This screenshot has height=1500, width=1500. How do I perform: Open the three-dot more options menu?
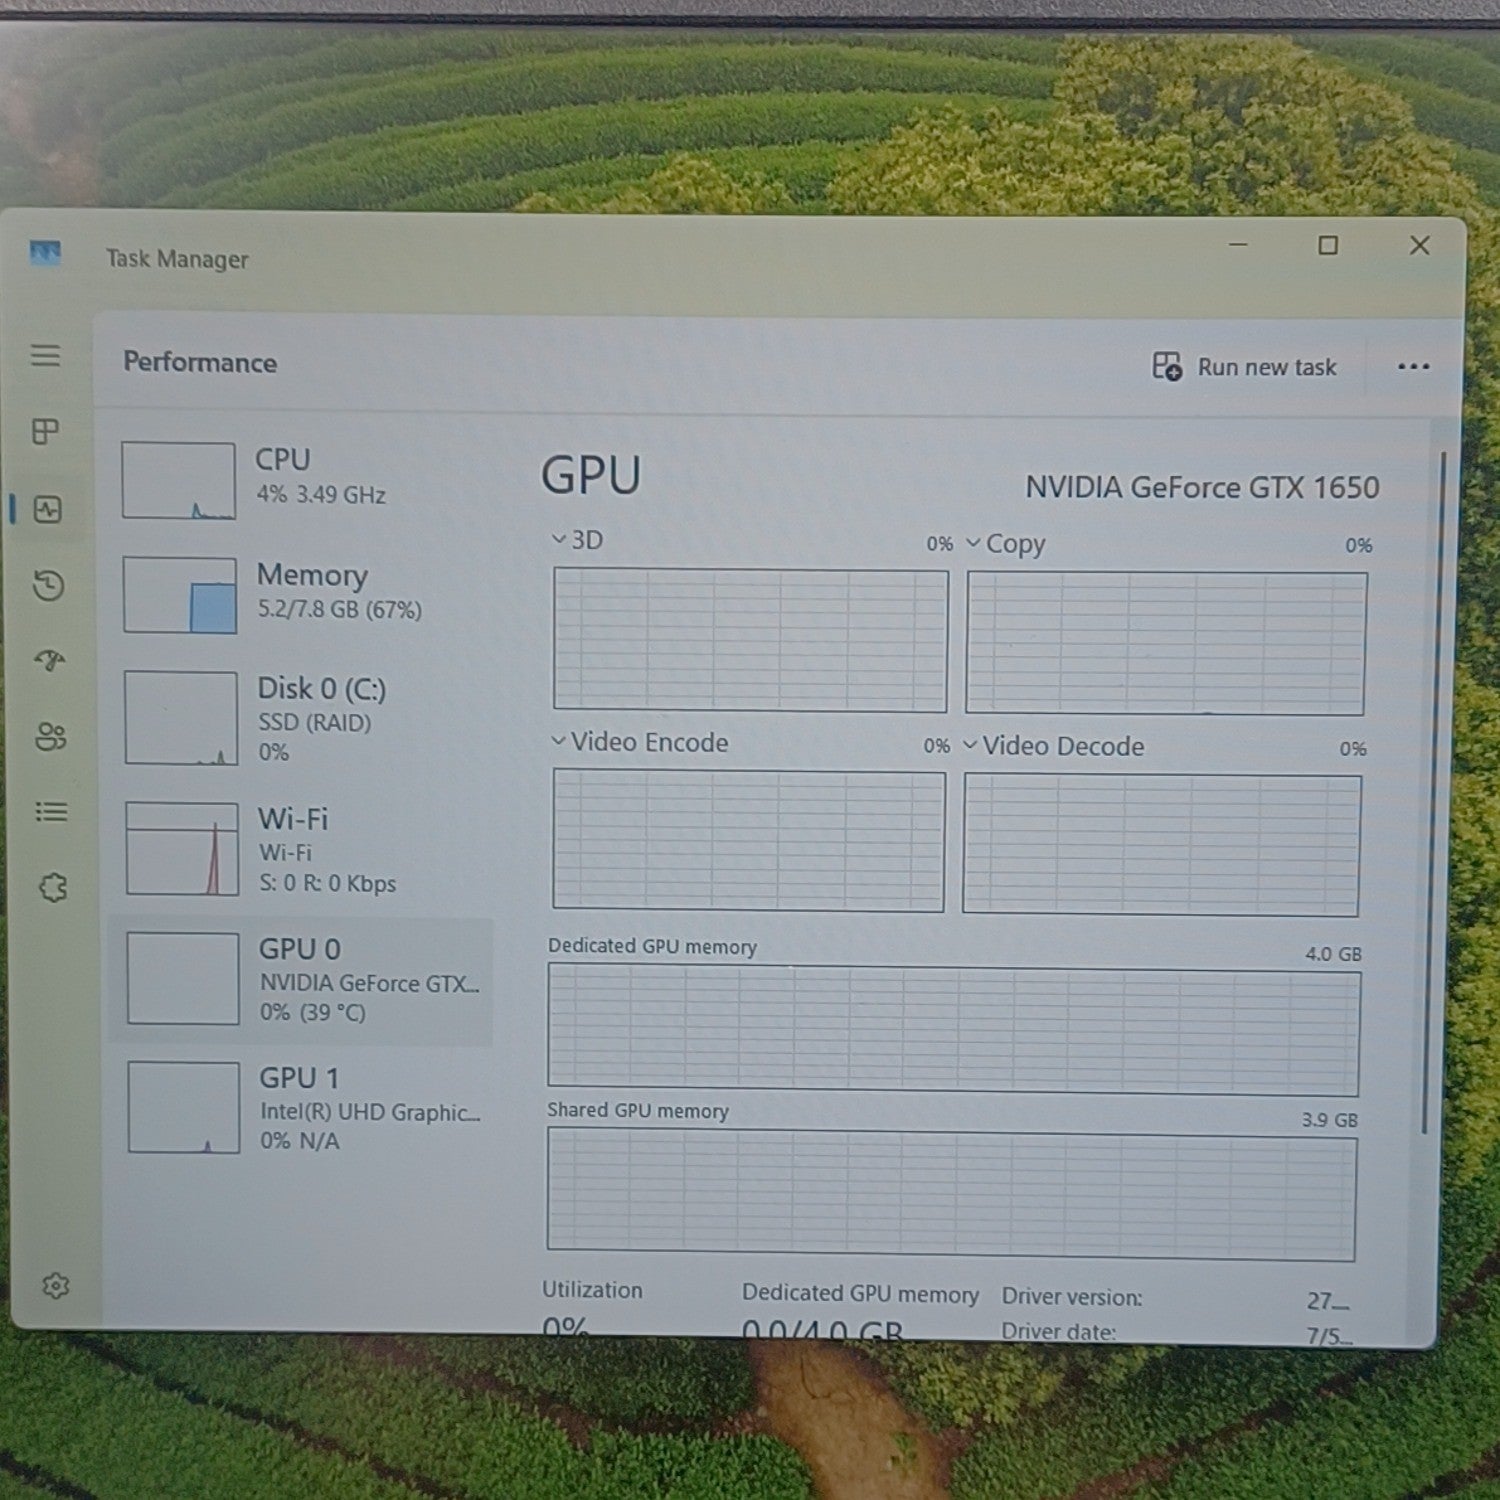coord(1413,367)
